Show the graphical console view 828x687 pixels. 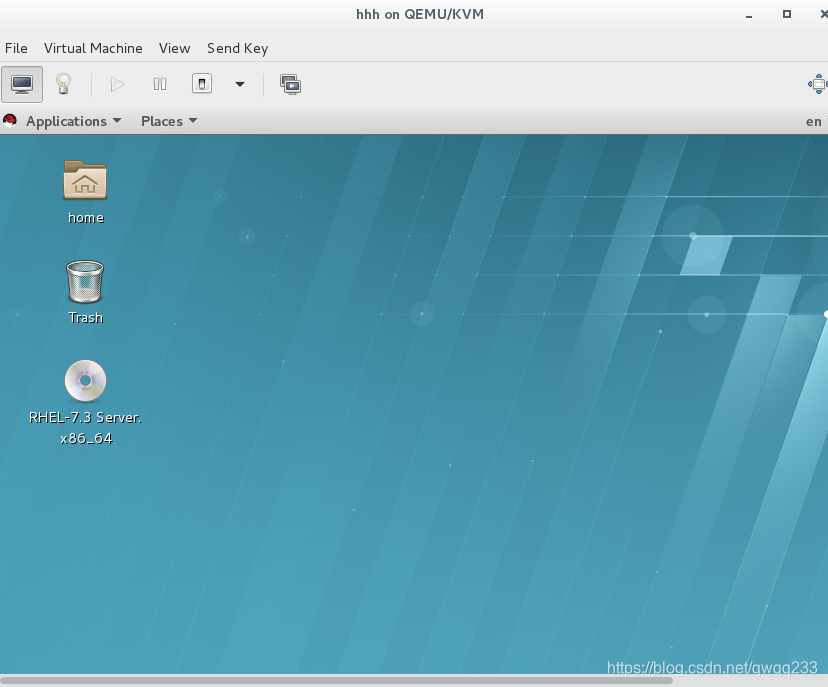pyautogui.click(x=22, y=84)
